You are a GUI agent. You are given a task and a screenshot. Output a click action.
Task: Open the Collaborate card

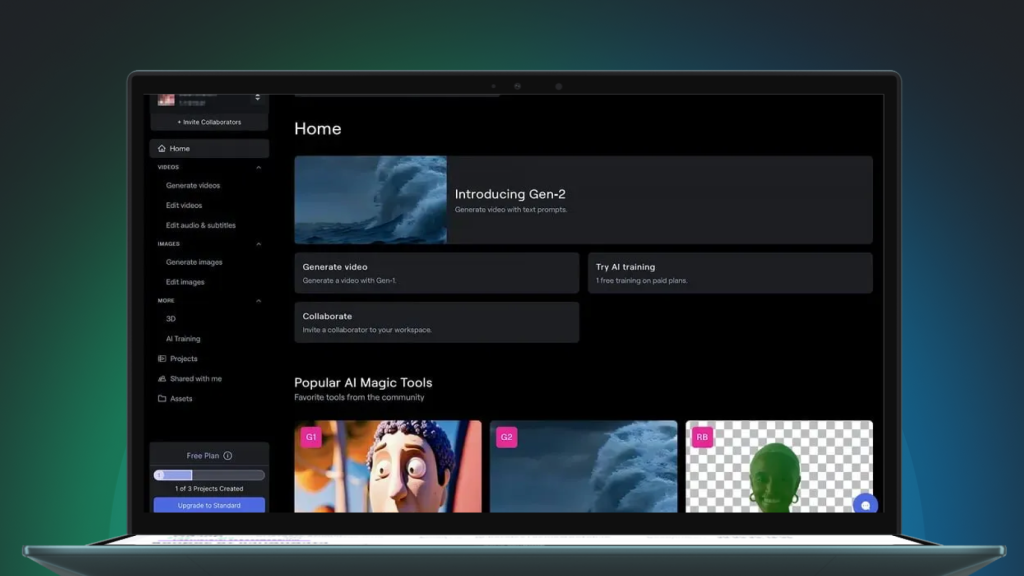(436, 322)
